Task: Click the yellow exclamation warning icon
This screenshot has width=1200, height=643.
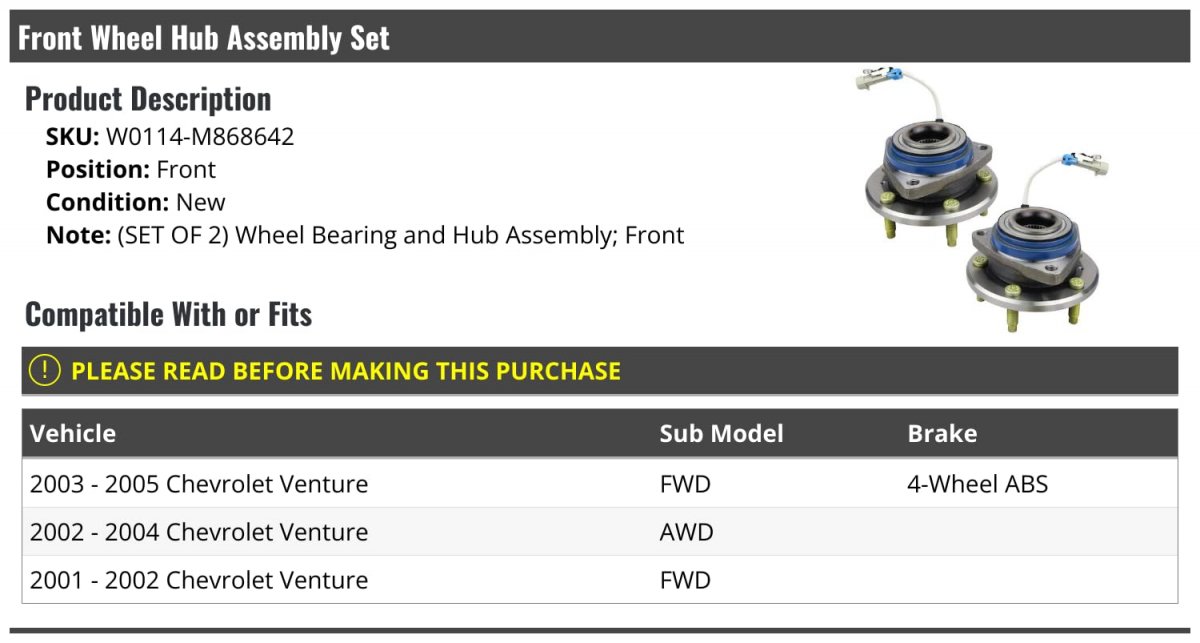Action: point(45,370)
